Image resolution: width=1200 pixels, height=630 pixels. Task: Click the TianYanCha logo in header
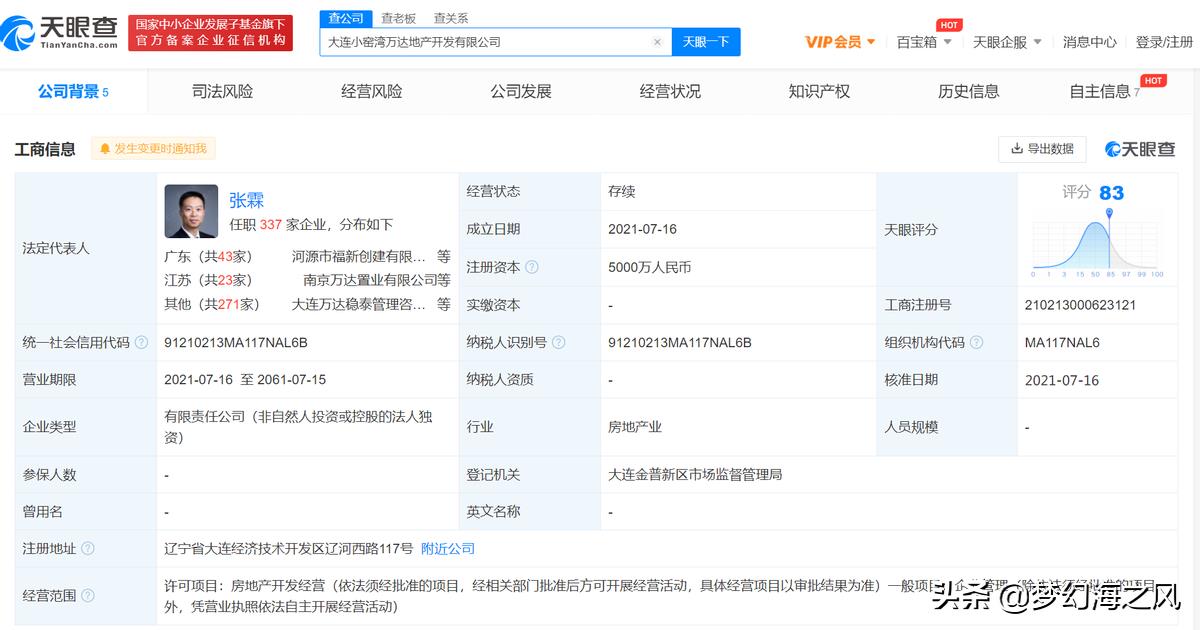(60, 32)
